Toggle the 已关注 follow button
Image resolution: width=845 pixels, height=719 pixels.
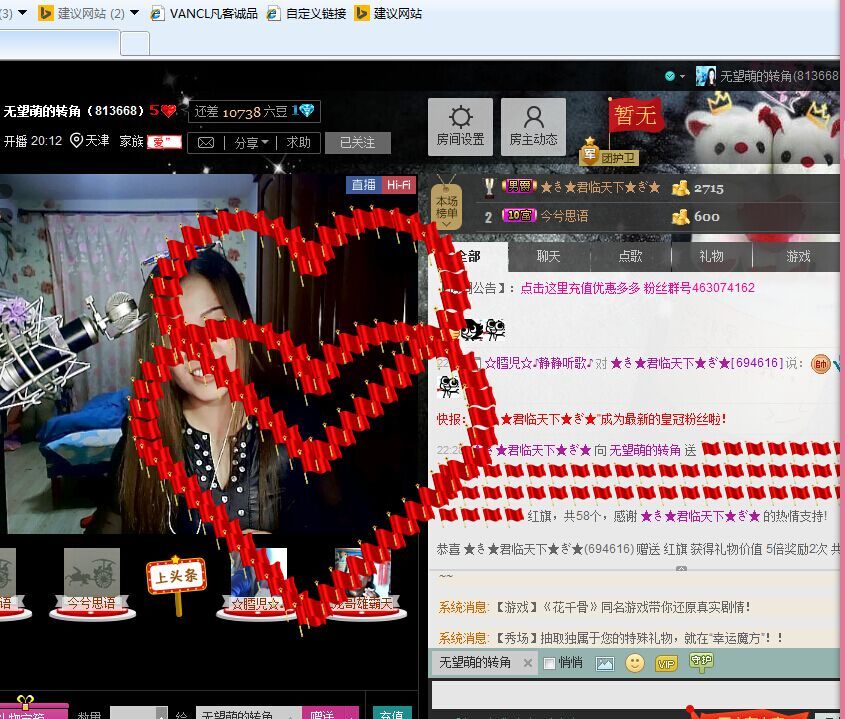358,143
